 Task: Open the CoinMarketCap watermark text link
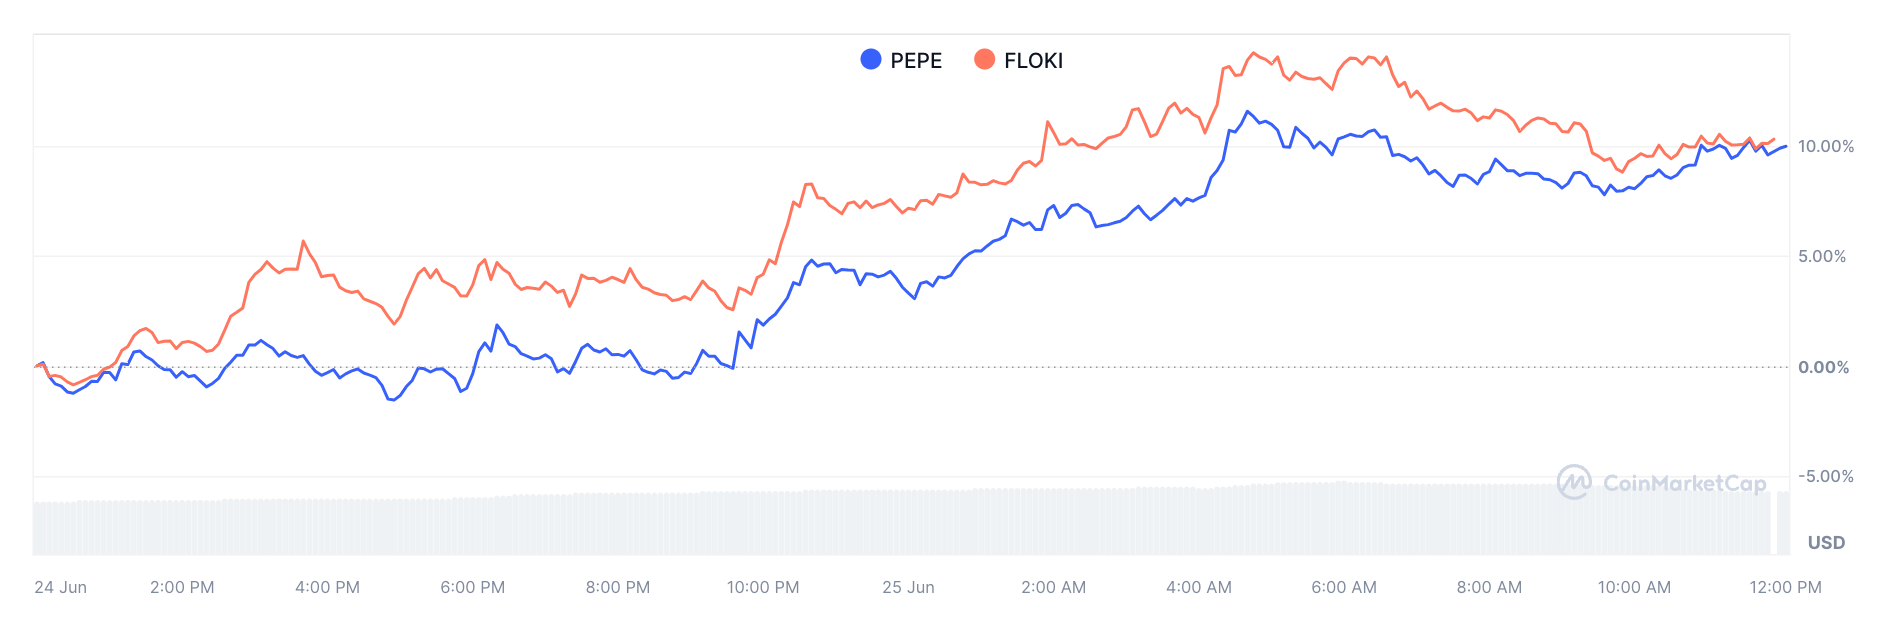tap(1684, 483)
